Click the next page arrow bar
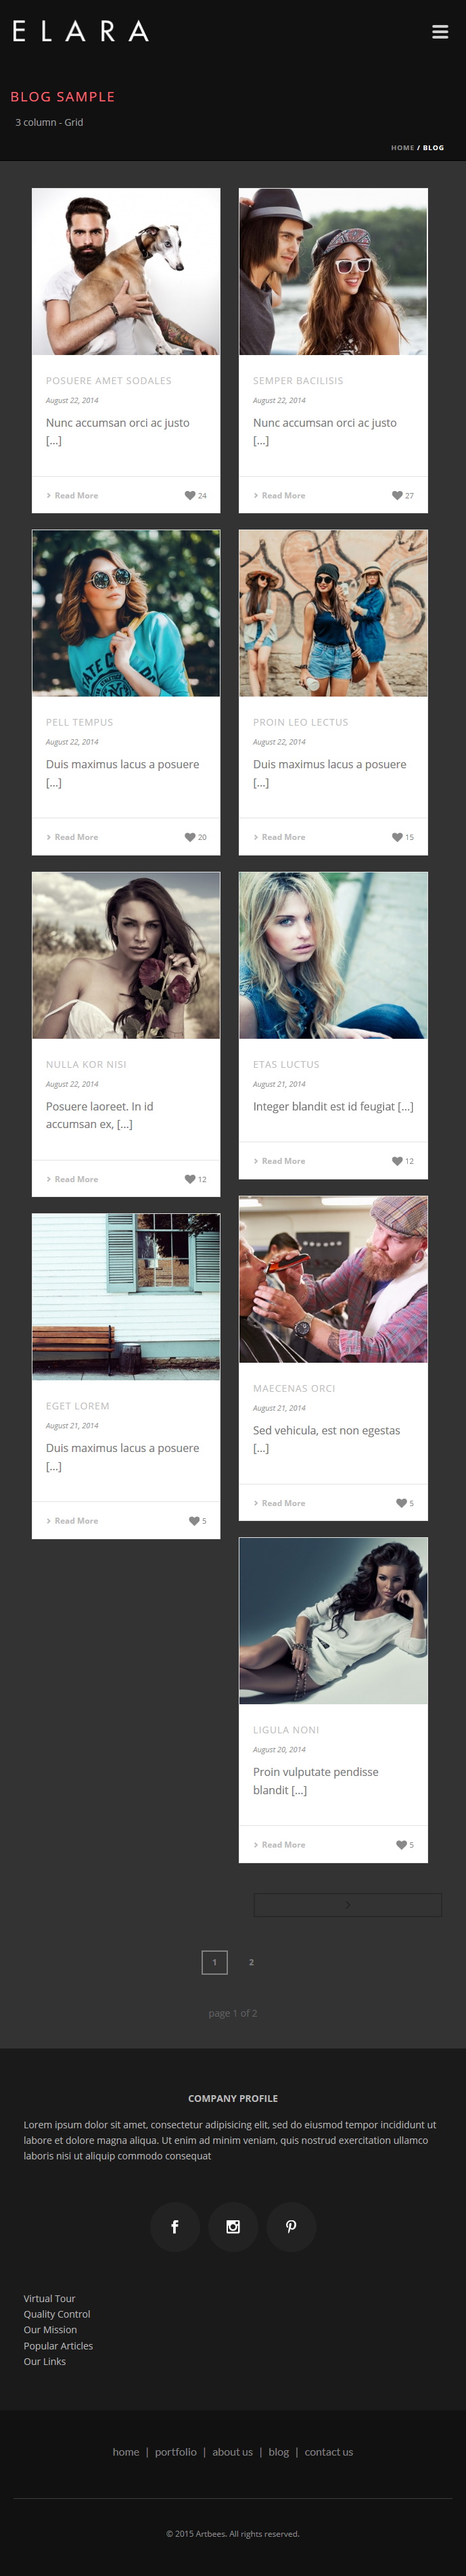The height and width of the screenshot is (2576, 466). 348,1904
